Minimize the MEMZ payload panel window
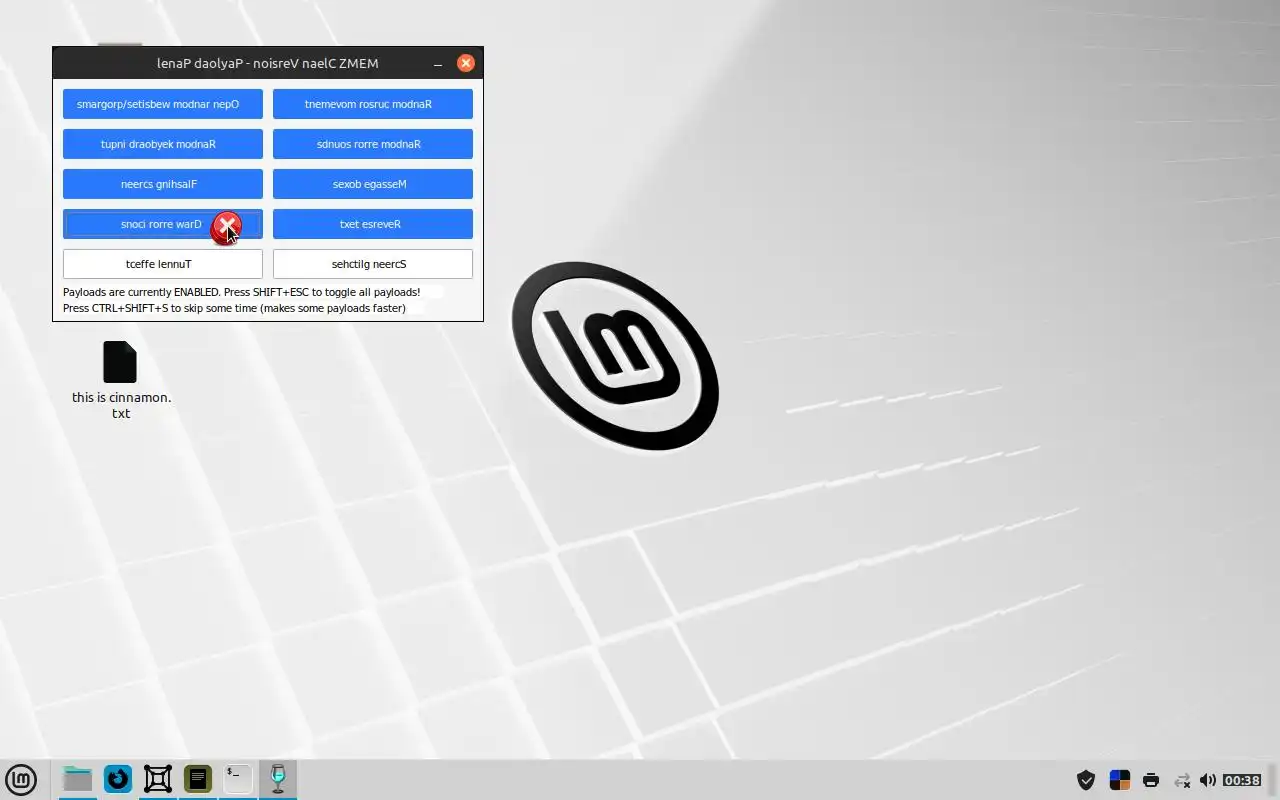 [438, 63]
